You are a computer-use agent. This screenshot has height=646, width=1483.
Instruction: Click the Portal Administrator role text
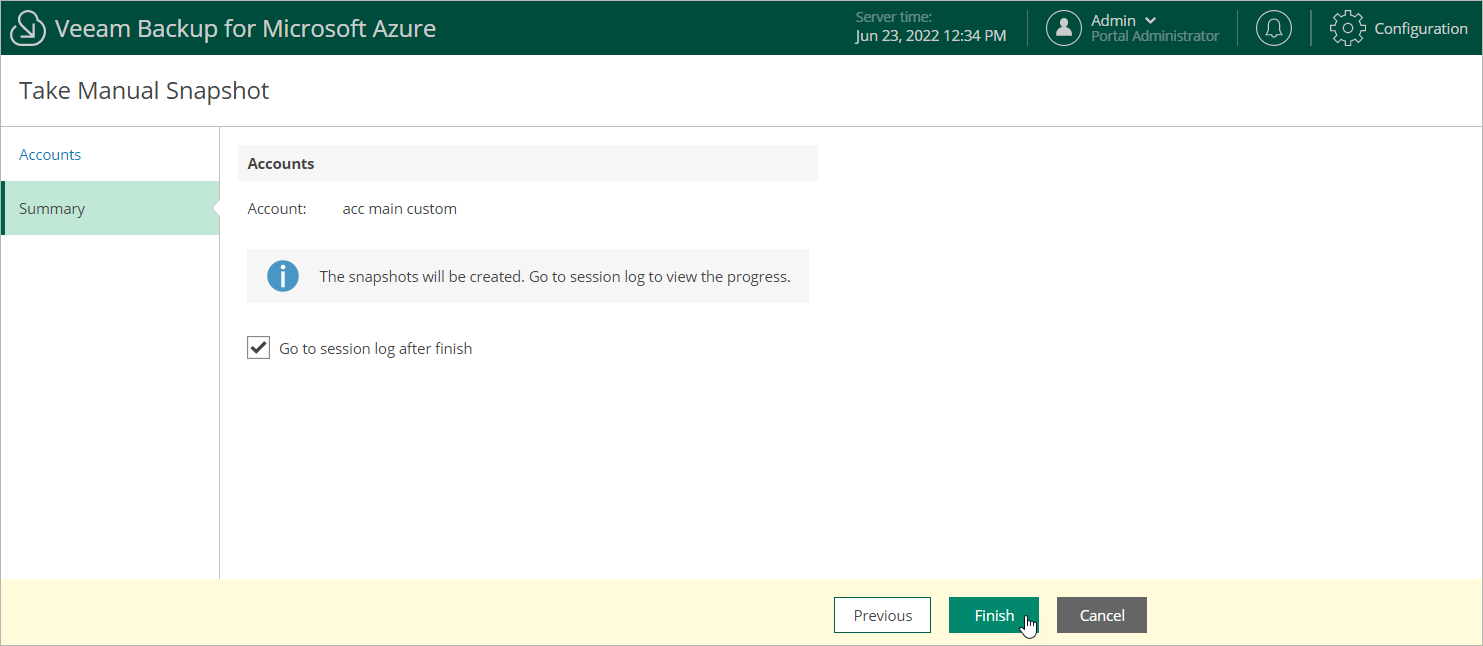1155,36
